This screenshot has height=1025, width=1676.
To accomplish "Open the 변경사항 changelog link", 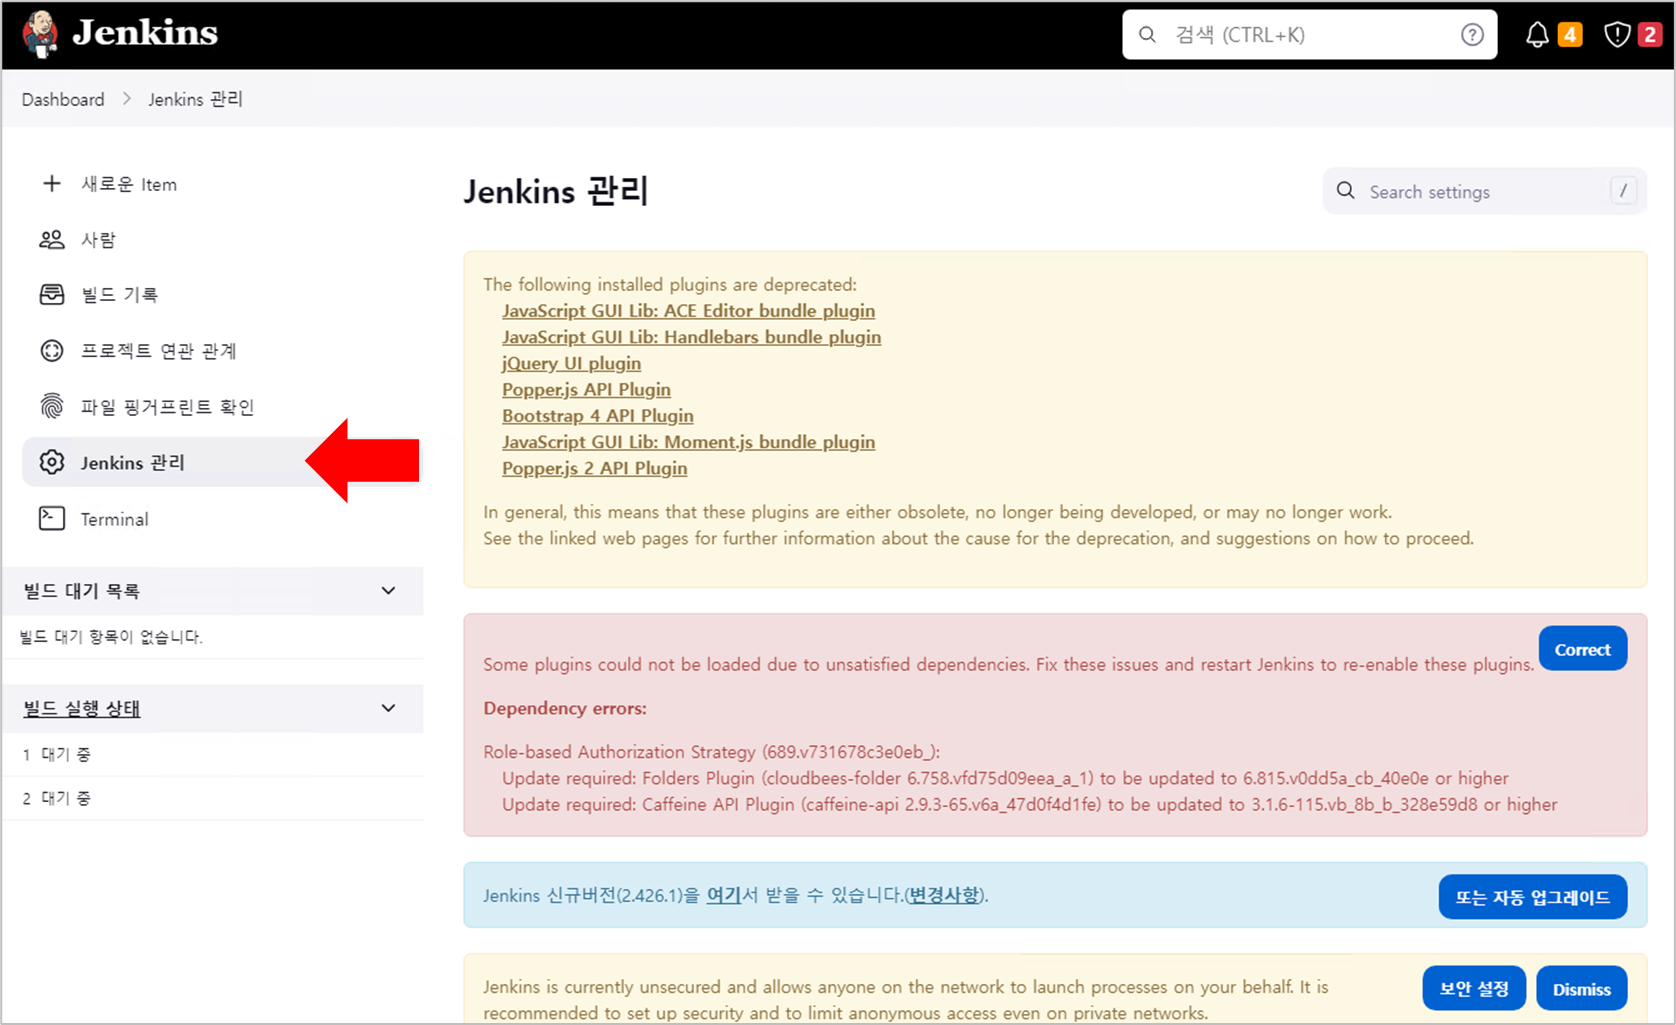I will tap(944, 895).
